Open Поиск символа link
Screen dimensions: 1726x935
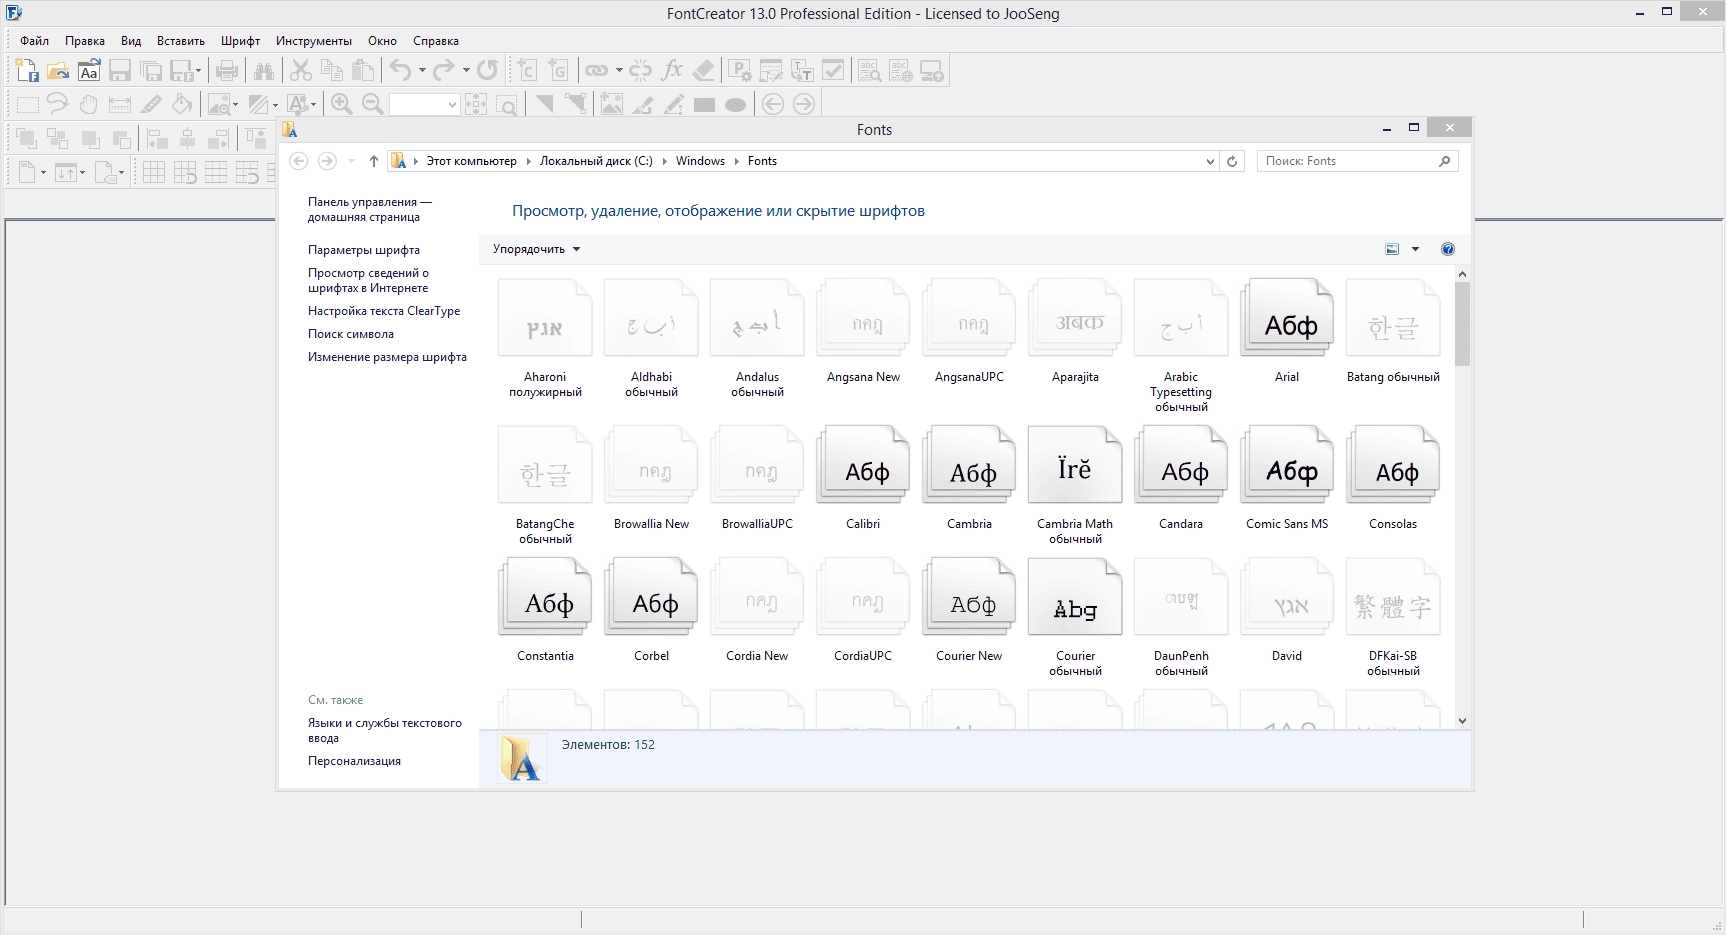[x=351, y=334]
